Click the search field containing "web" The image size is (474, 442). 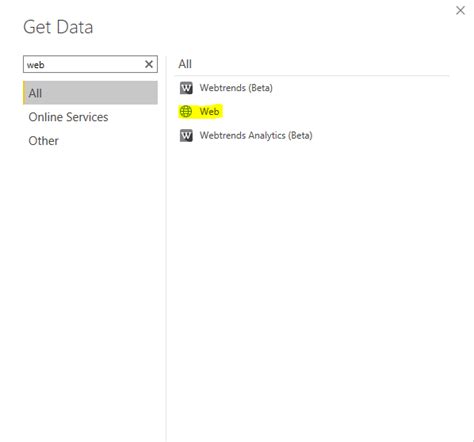pyautogui.click(x=90, y=64)
